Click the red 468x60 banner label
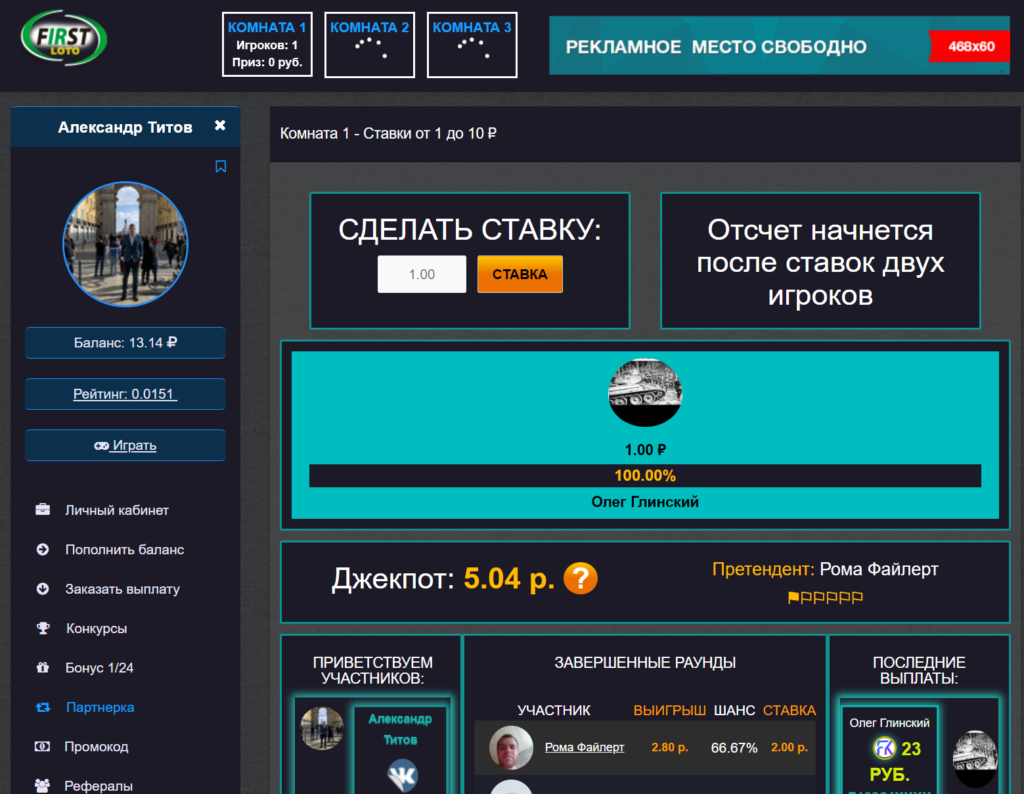 tap(970, 46)
